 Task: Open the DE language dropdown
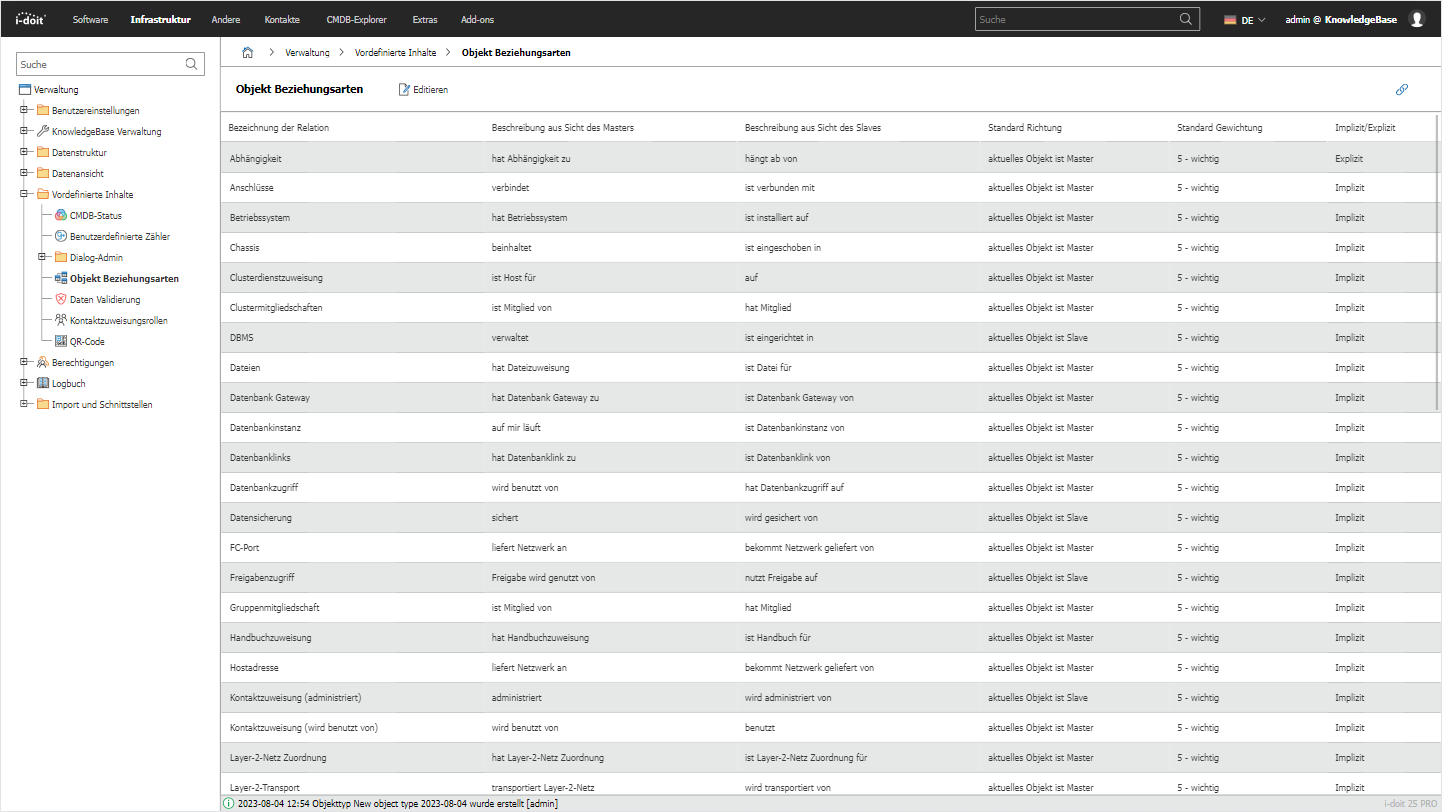(x=1245, y=19)
